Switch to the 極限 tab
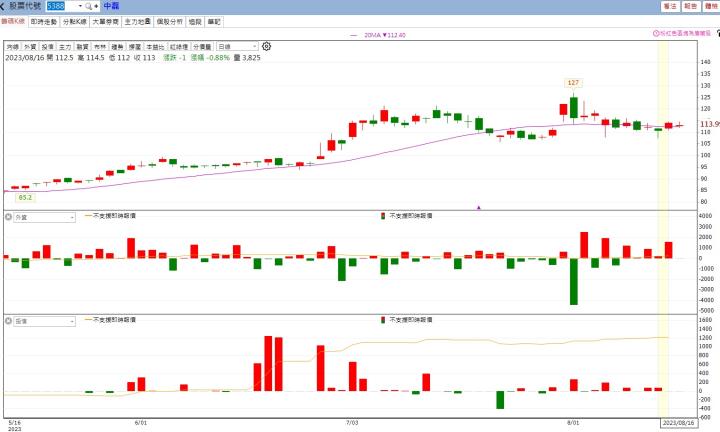This screenshot has height=432, width=720. [x=195, y=22]
